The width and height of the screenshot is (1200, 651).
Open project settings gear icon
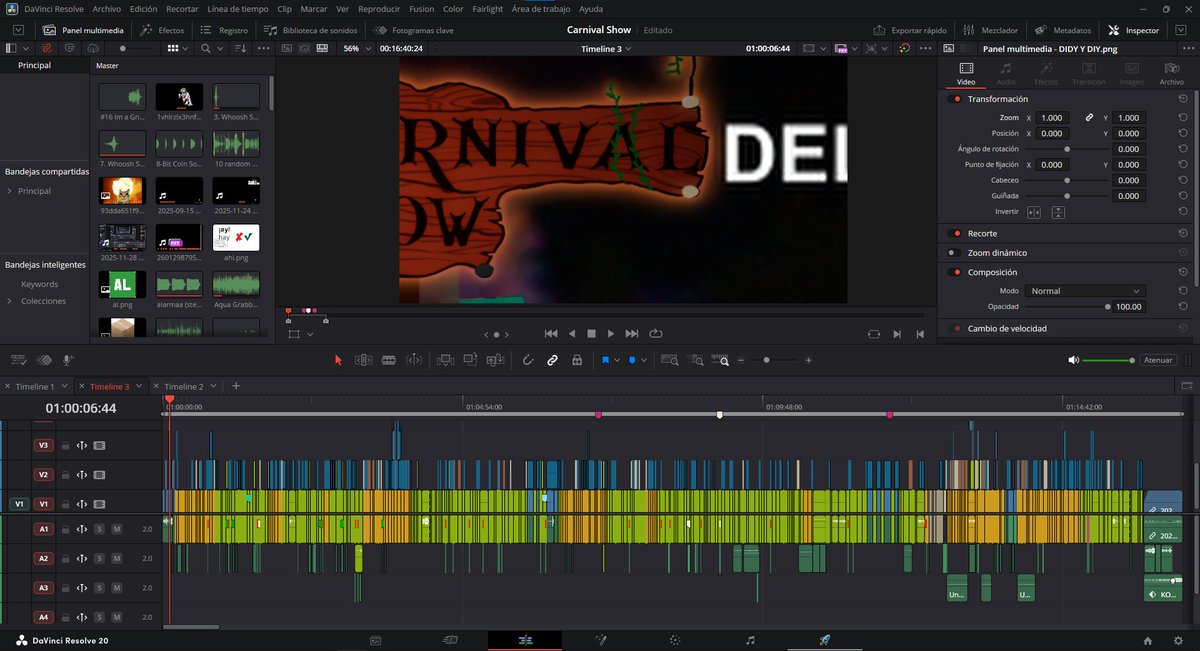click(1177, 640)
